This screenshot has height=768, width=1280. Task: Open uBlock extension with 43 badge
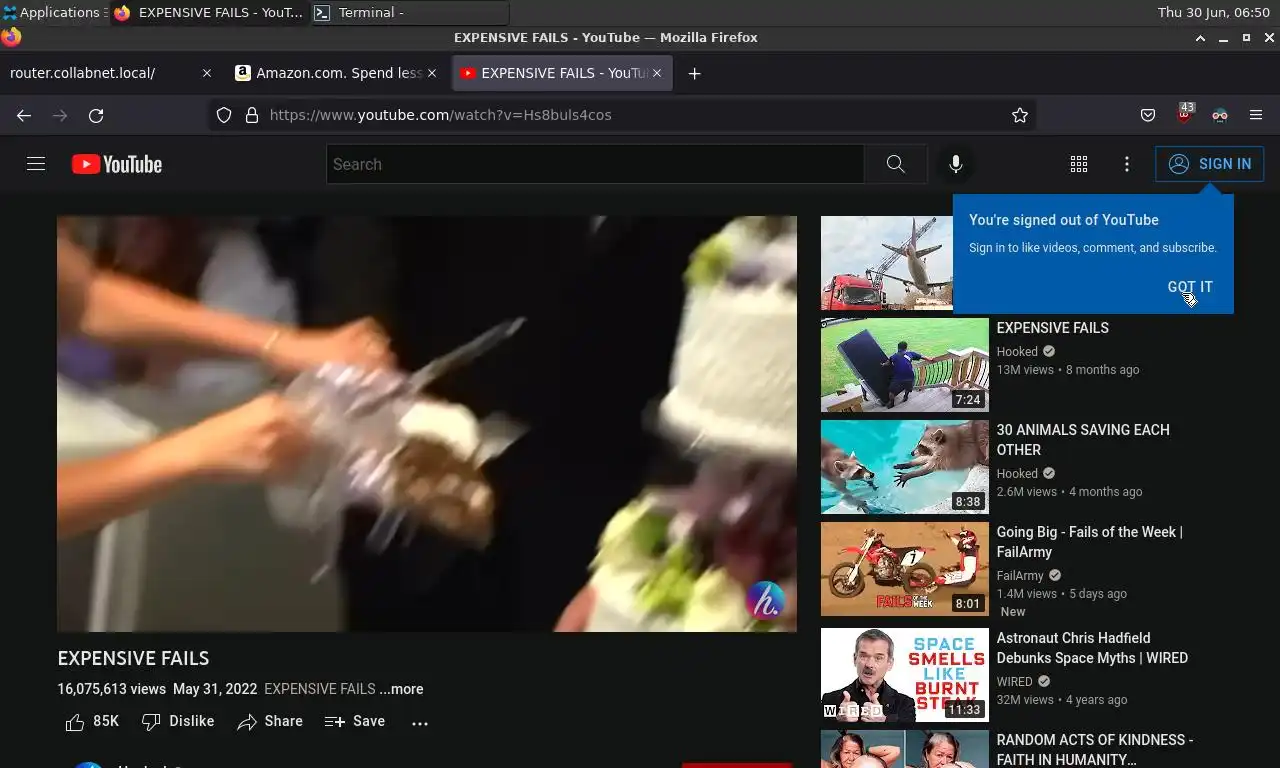(x=1184, y=113)
